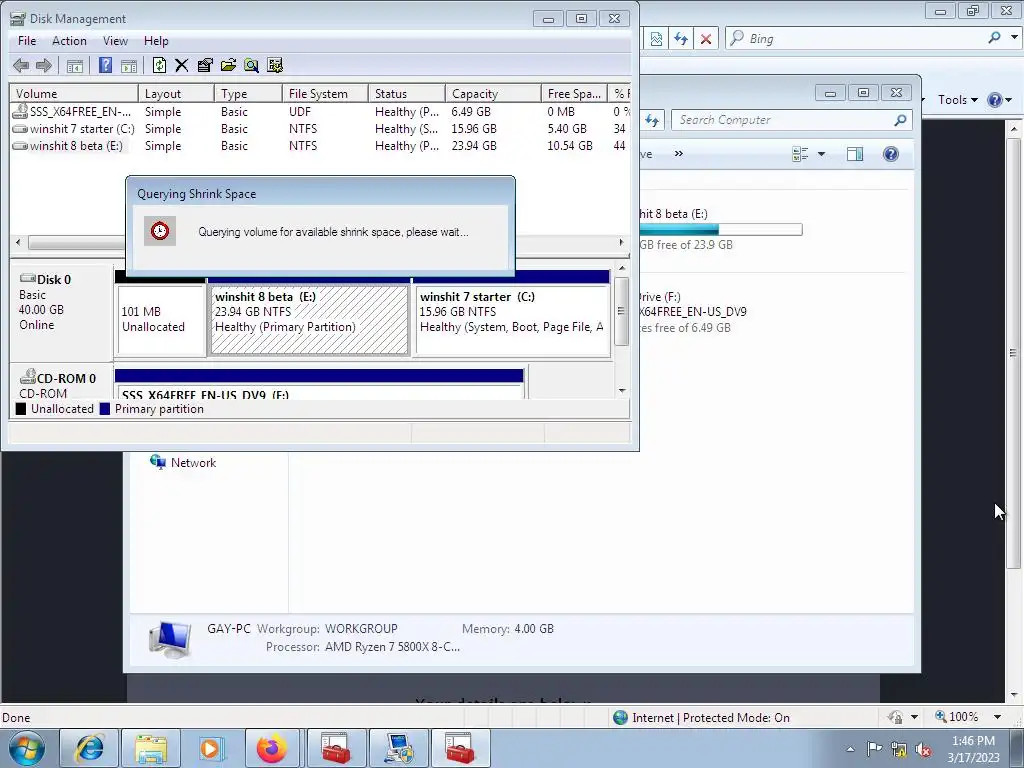
Task: Toggle Show/Hide Console Tree toolbar icon
Action: click(75, 65)
